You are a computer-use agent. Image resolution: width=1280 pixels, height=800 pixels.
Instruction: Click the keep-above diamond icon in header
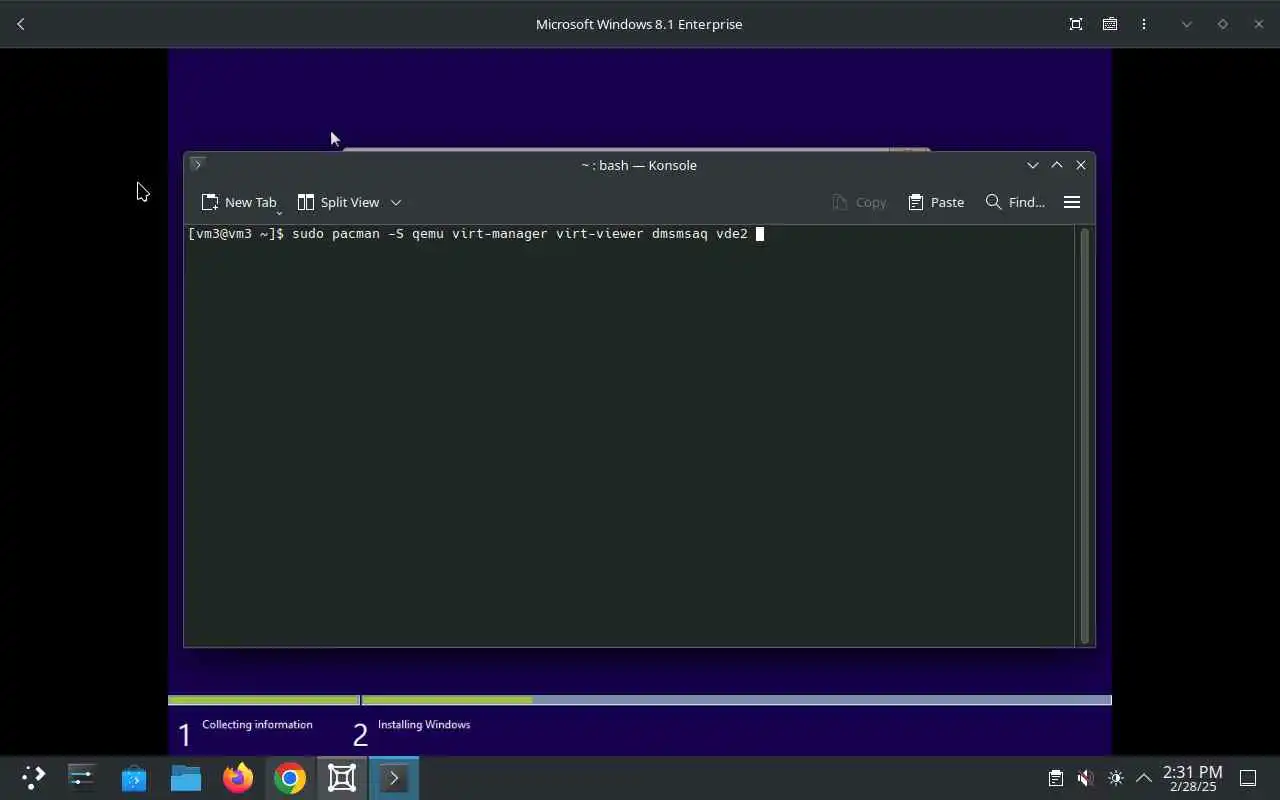click(1222, 24)
